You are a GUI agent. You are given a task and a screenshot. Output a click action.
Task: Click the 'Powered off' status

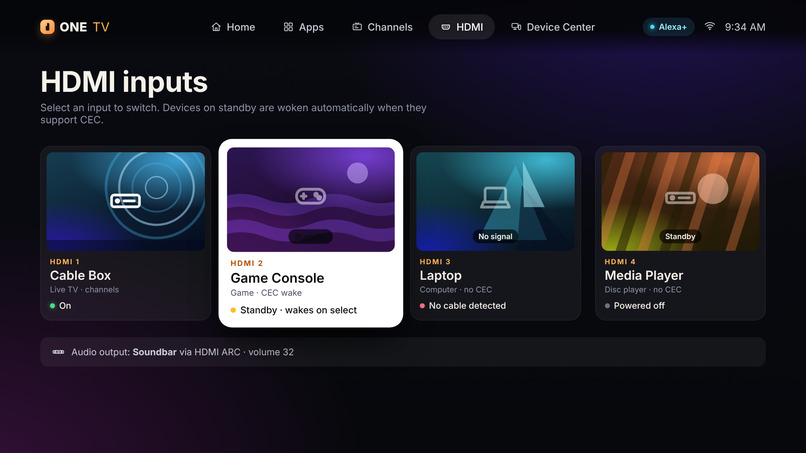(634, 305)
